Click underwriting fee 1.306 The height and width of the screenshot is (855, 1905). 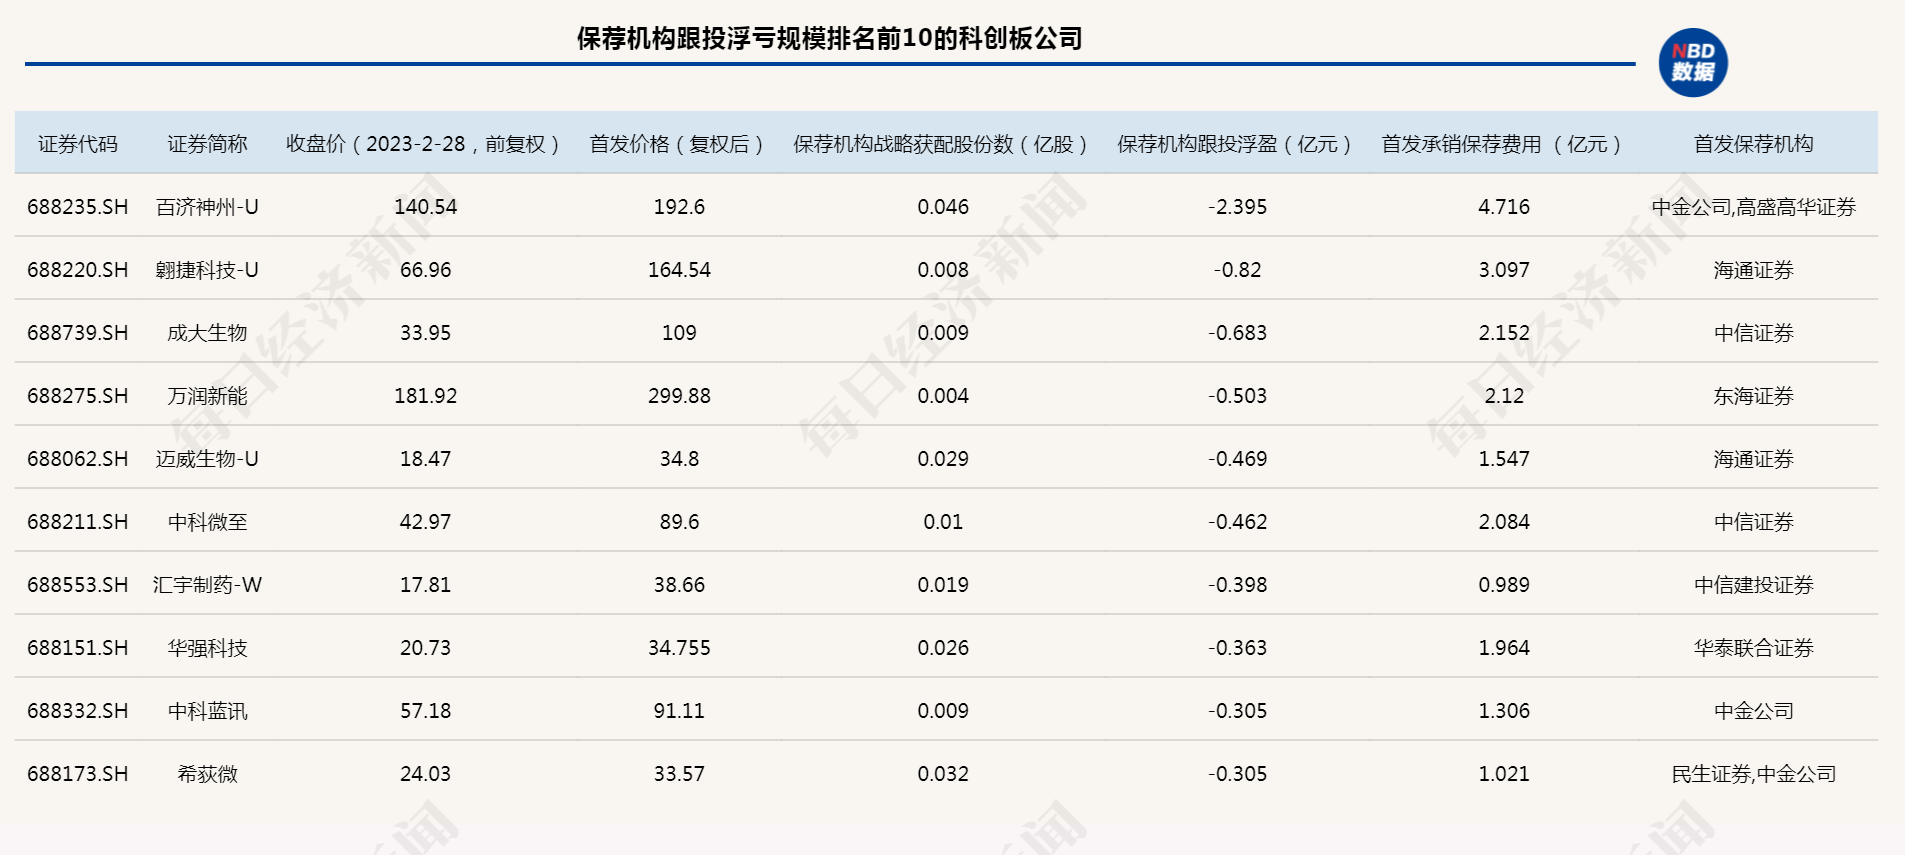coord(1504,711)
